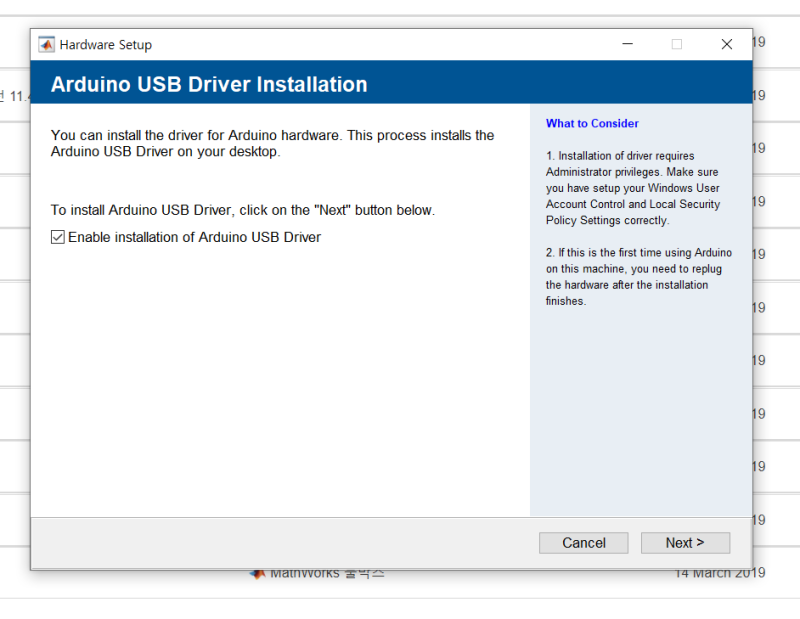Select the What to Consider heading
The height and width of the screenshot is (619, 800).
pos(592,123)
